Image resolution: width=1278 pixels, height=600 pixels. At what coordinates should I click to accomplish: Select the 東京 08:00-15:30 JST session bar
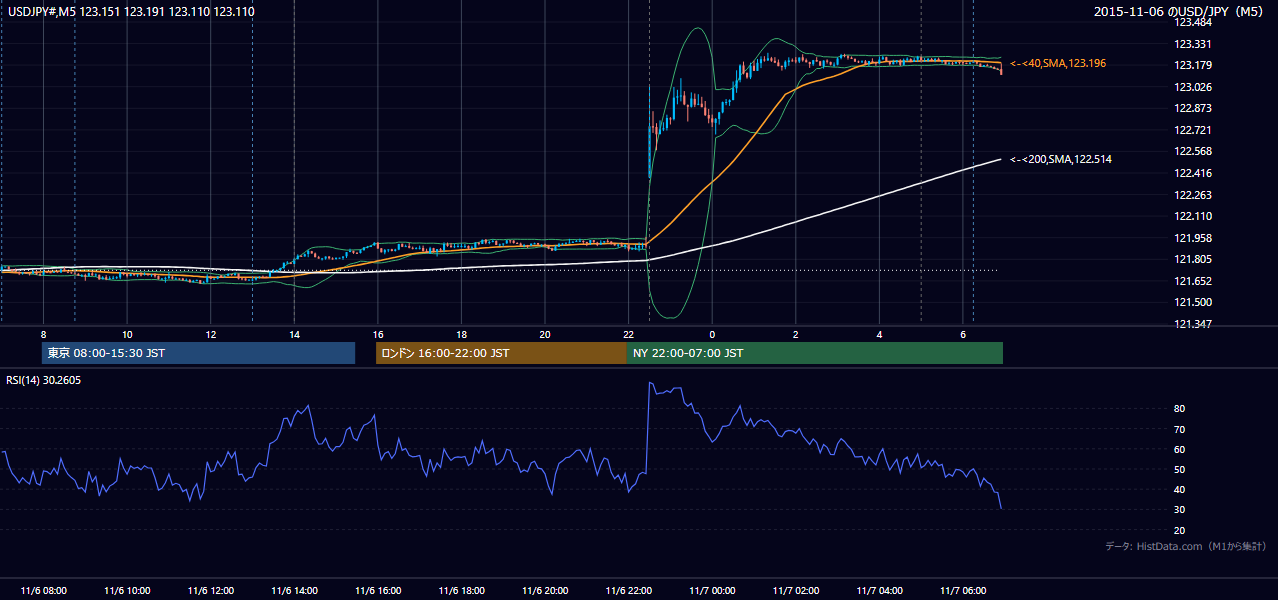198,353
